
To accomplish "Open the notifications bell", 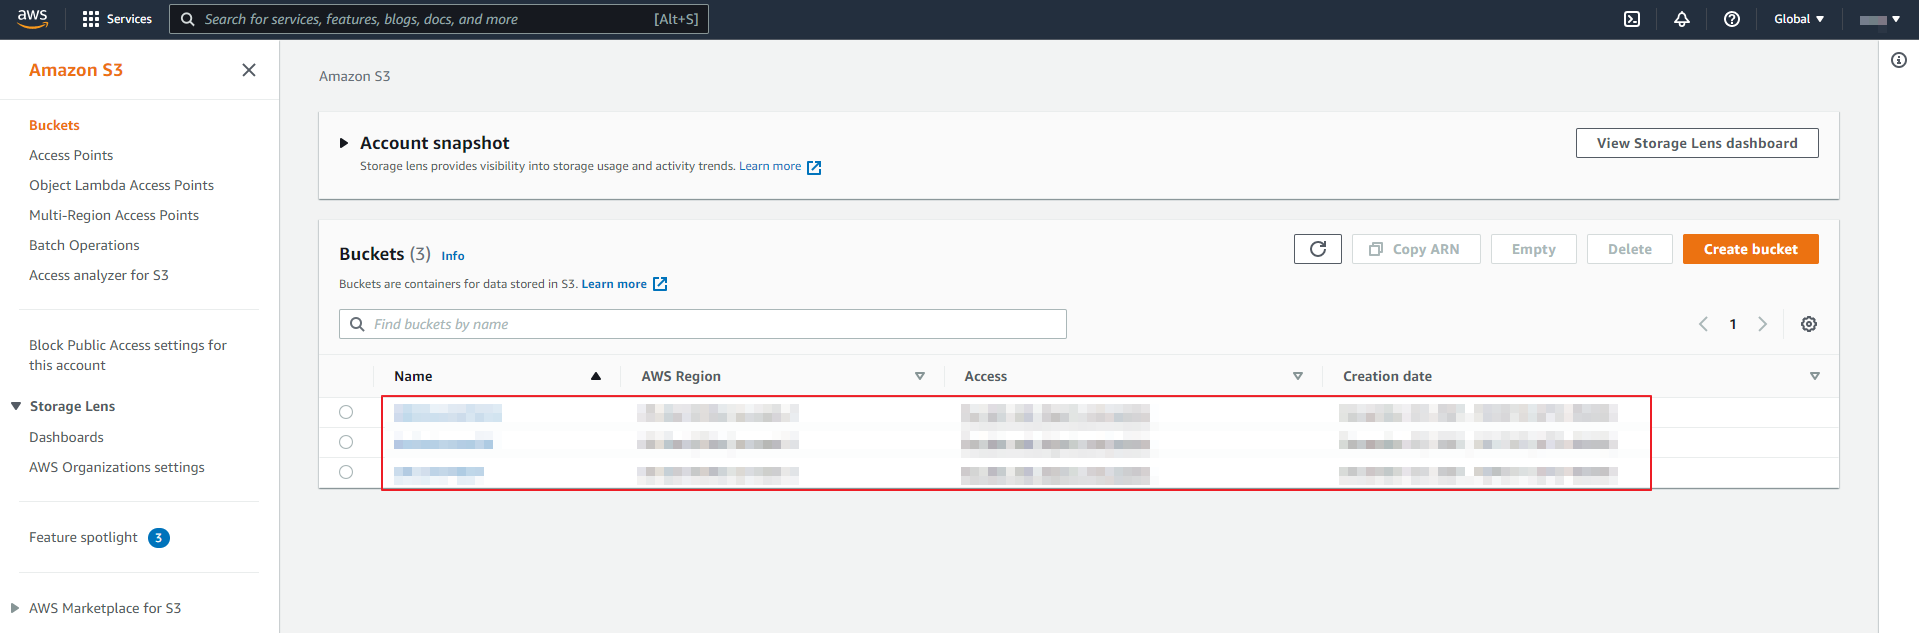I will [x=1681, y=19].
